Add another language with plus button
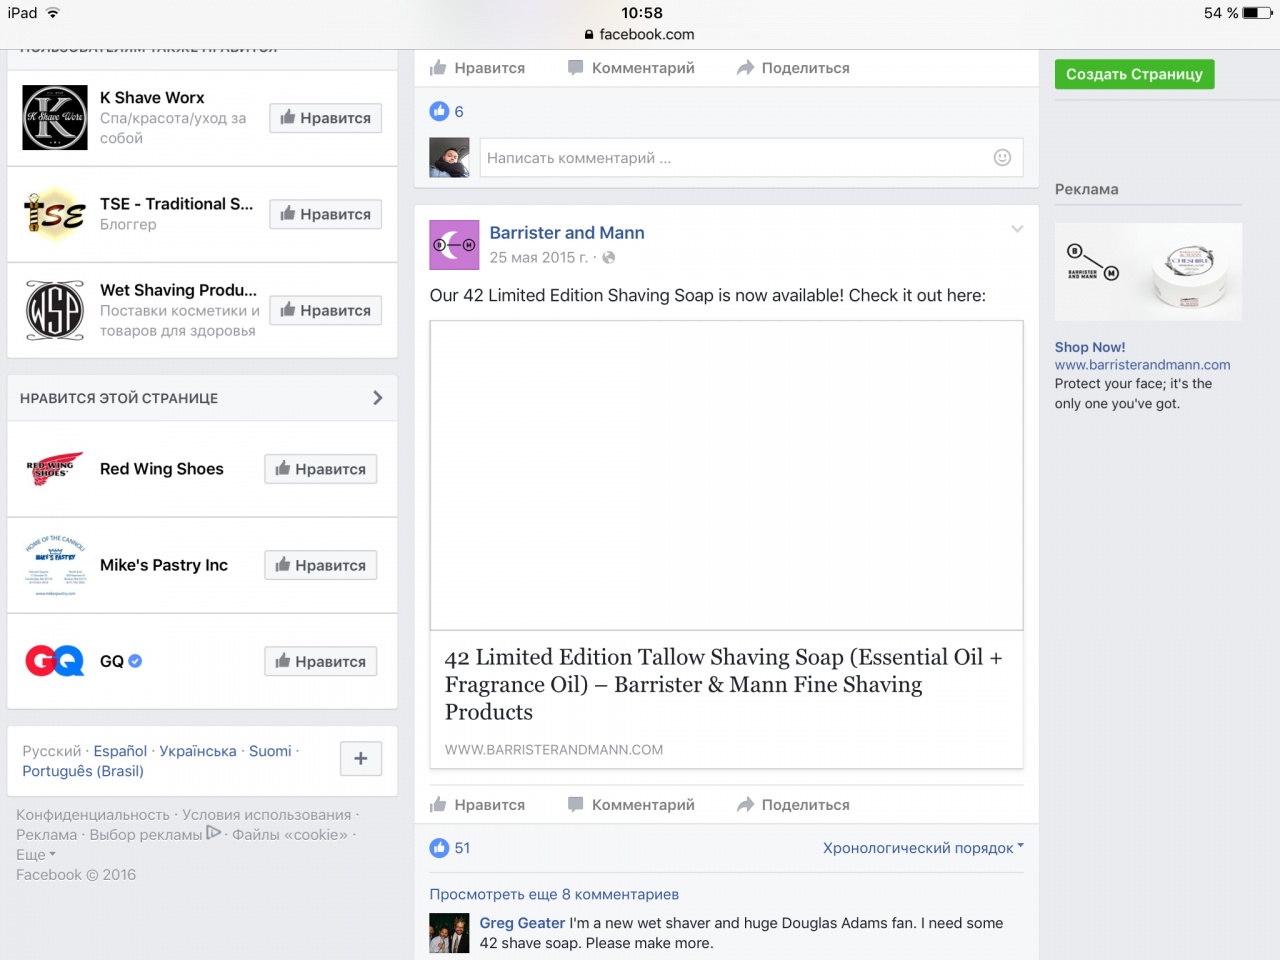The width and height of the screenshot is (1280, 960). tap(361, 759)
